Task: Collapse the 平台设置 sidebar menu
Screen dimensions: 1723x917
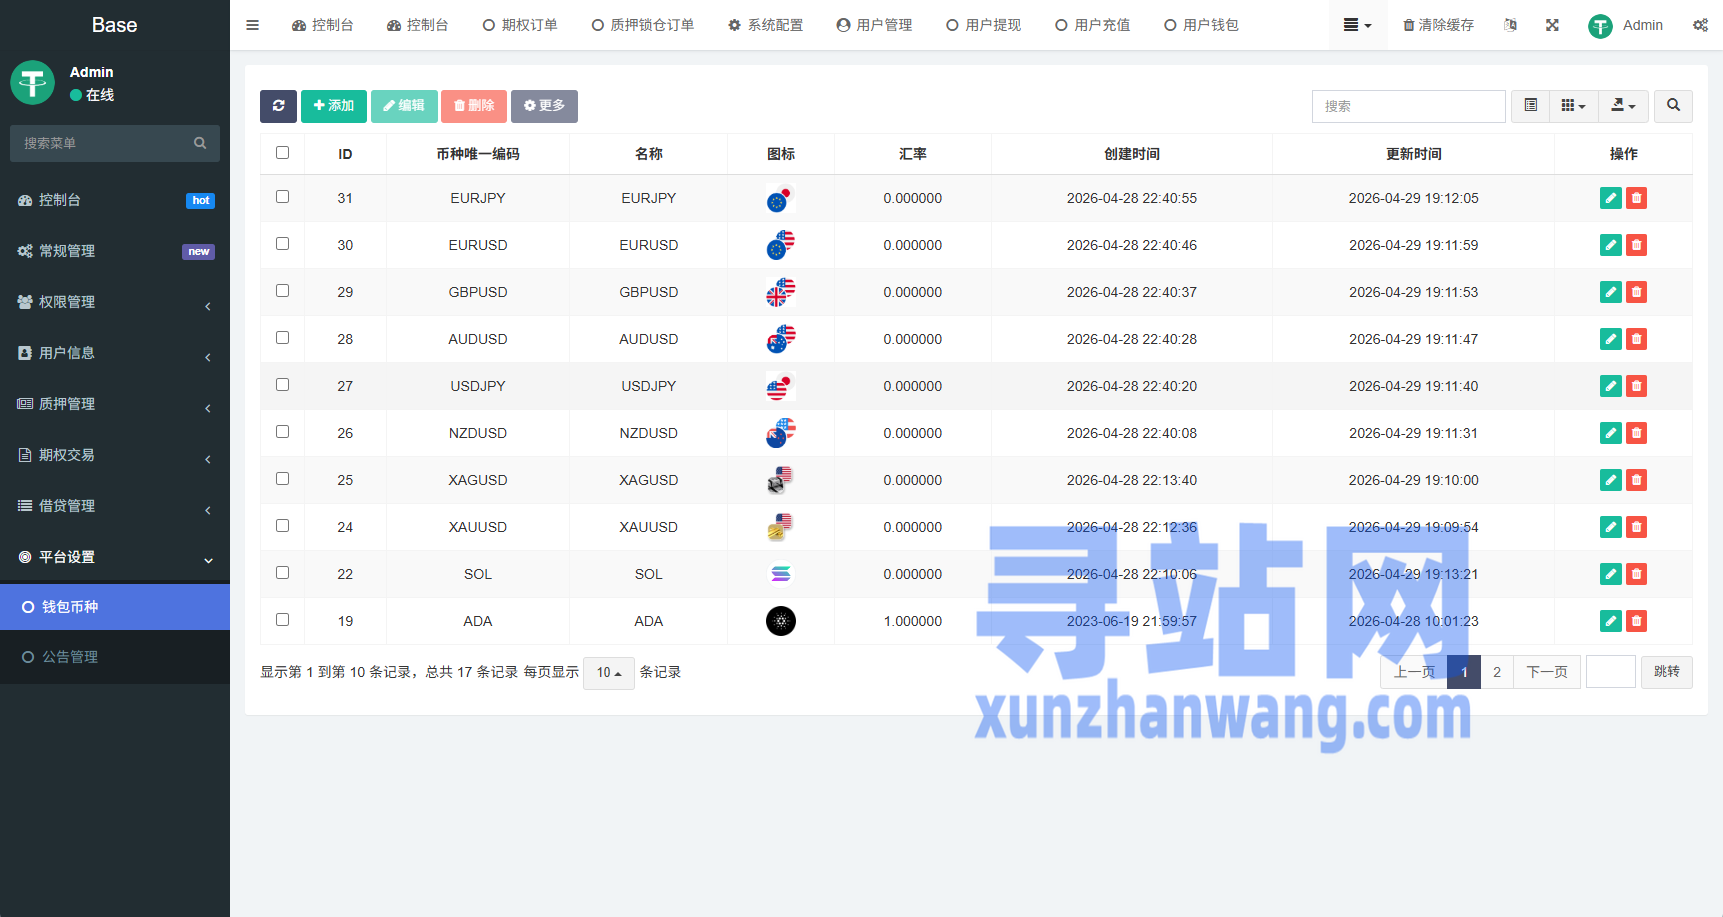Action: [x=115, y=557]
